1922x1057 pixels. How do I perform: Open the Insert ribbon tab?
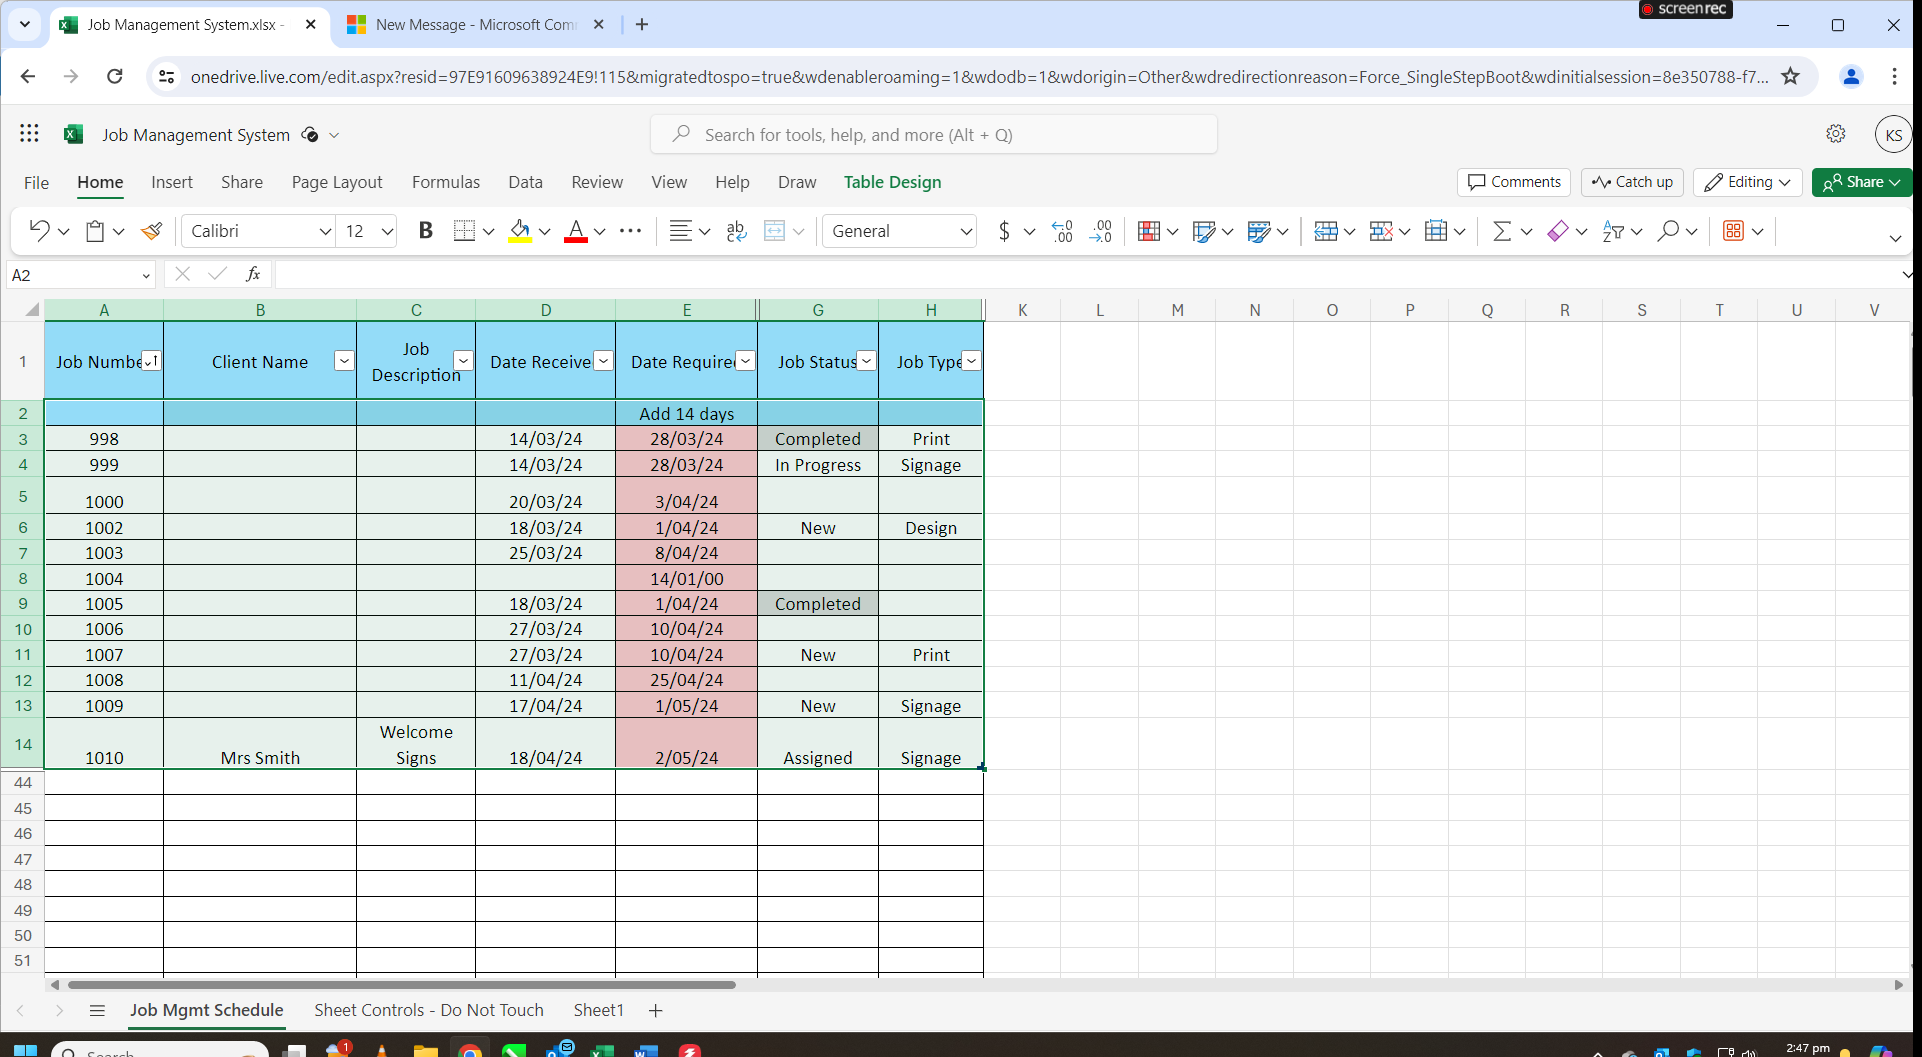172,182
